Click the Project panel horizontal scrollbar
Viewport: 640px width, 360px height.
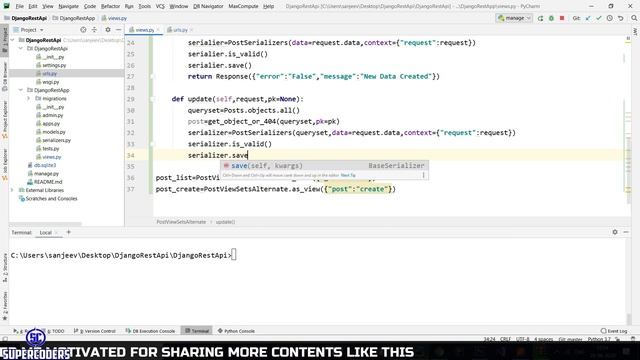pyautogui.click(x=46, y=224)
